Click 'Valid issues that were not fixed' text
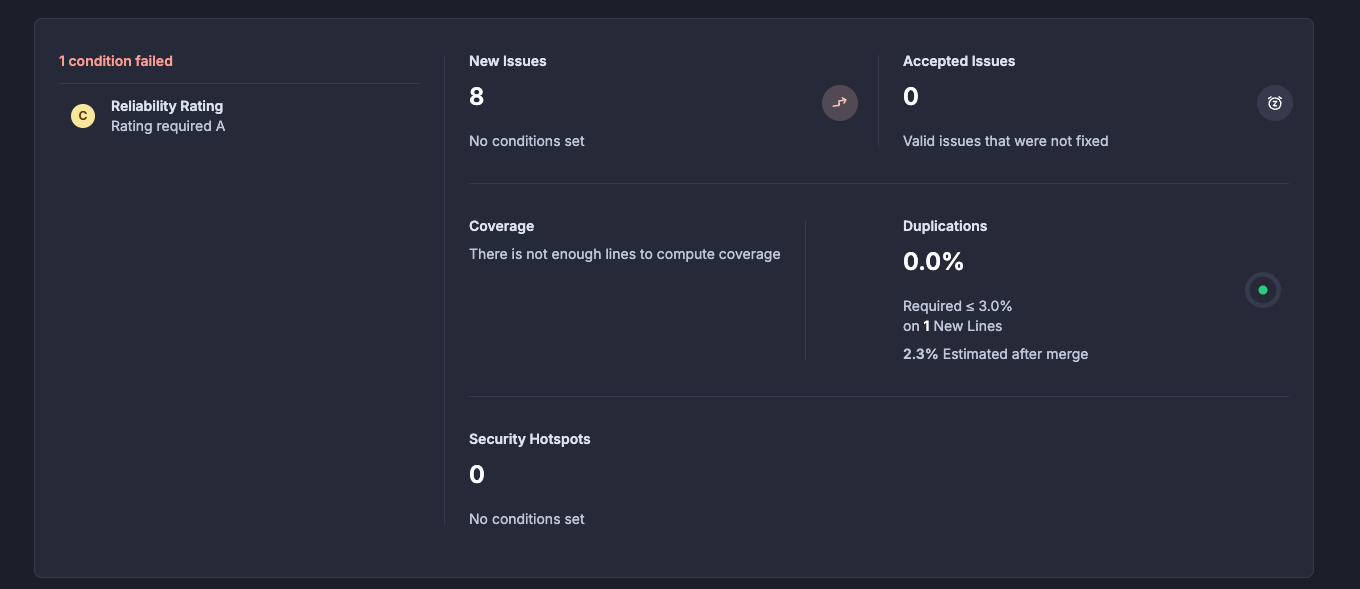 [1005, 141]
